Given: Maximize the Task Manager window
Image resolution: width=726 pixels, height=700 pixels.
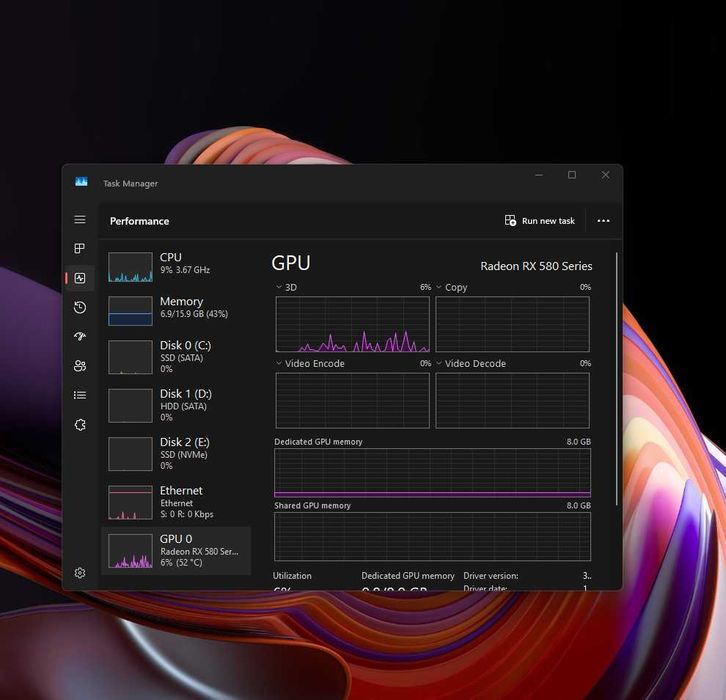Looking at the screenshot, I should tap(572, 175).
